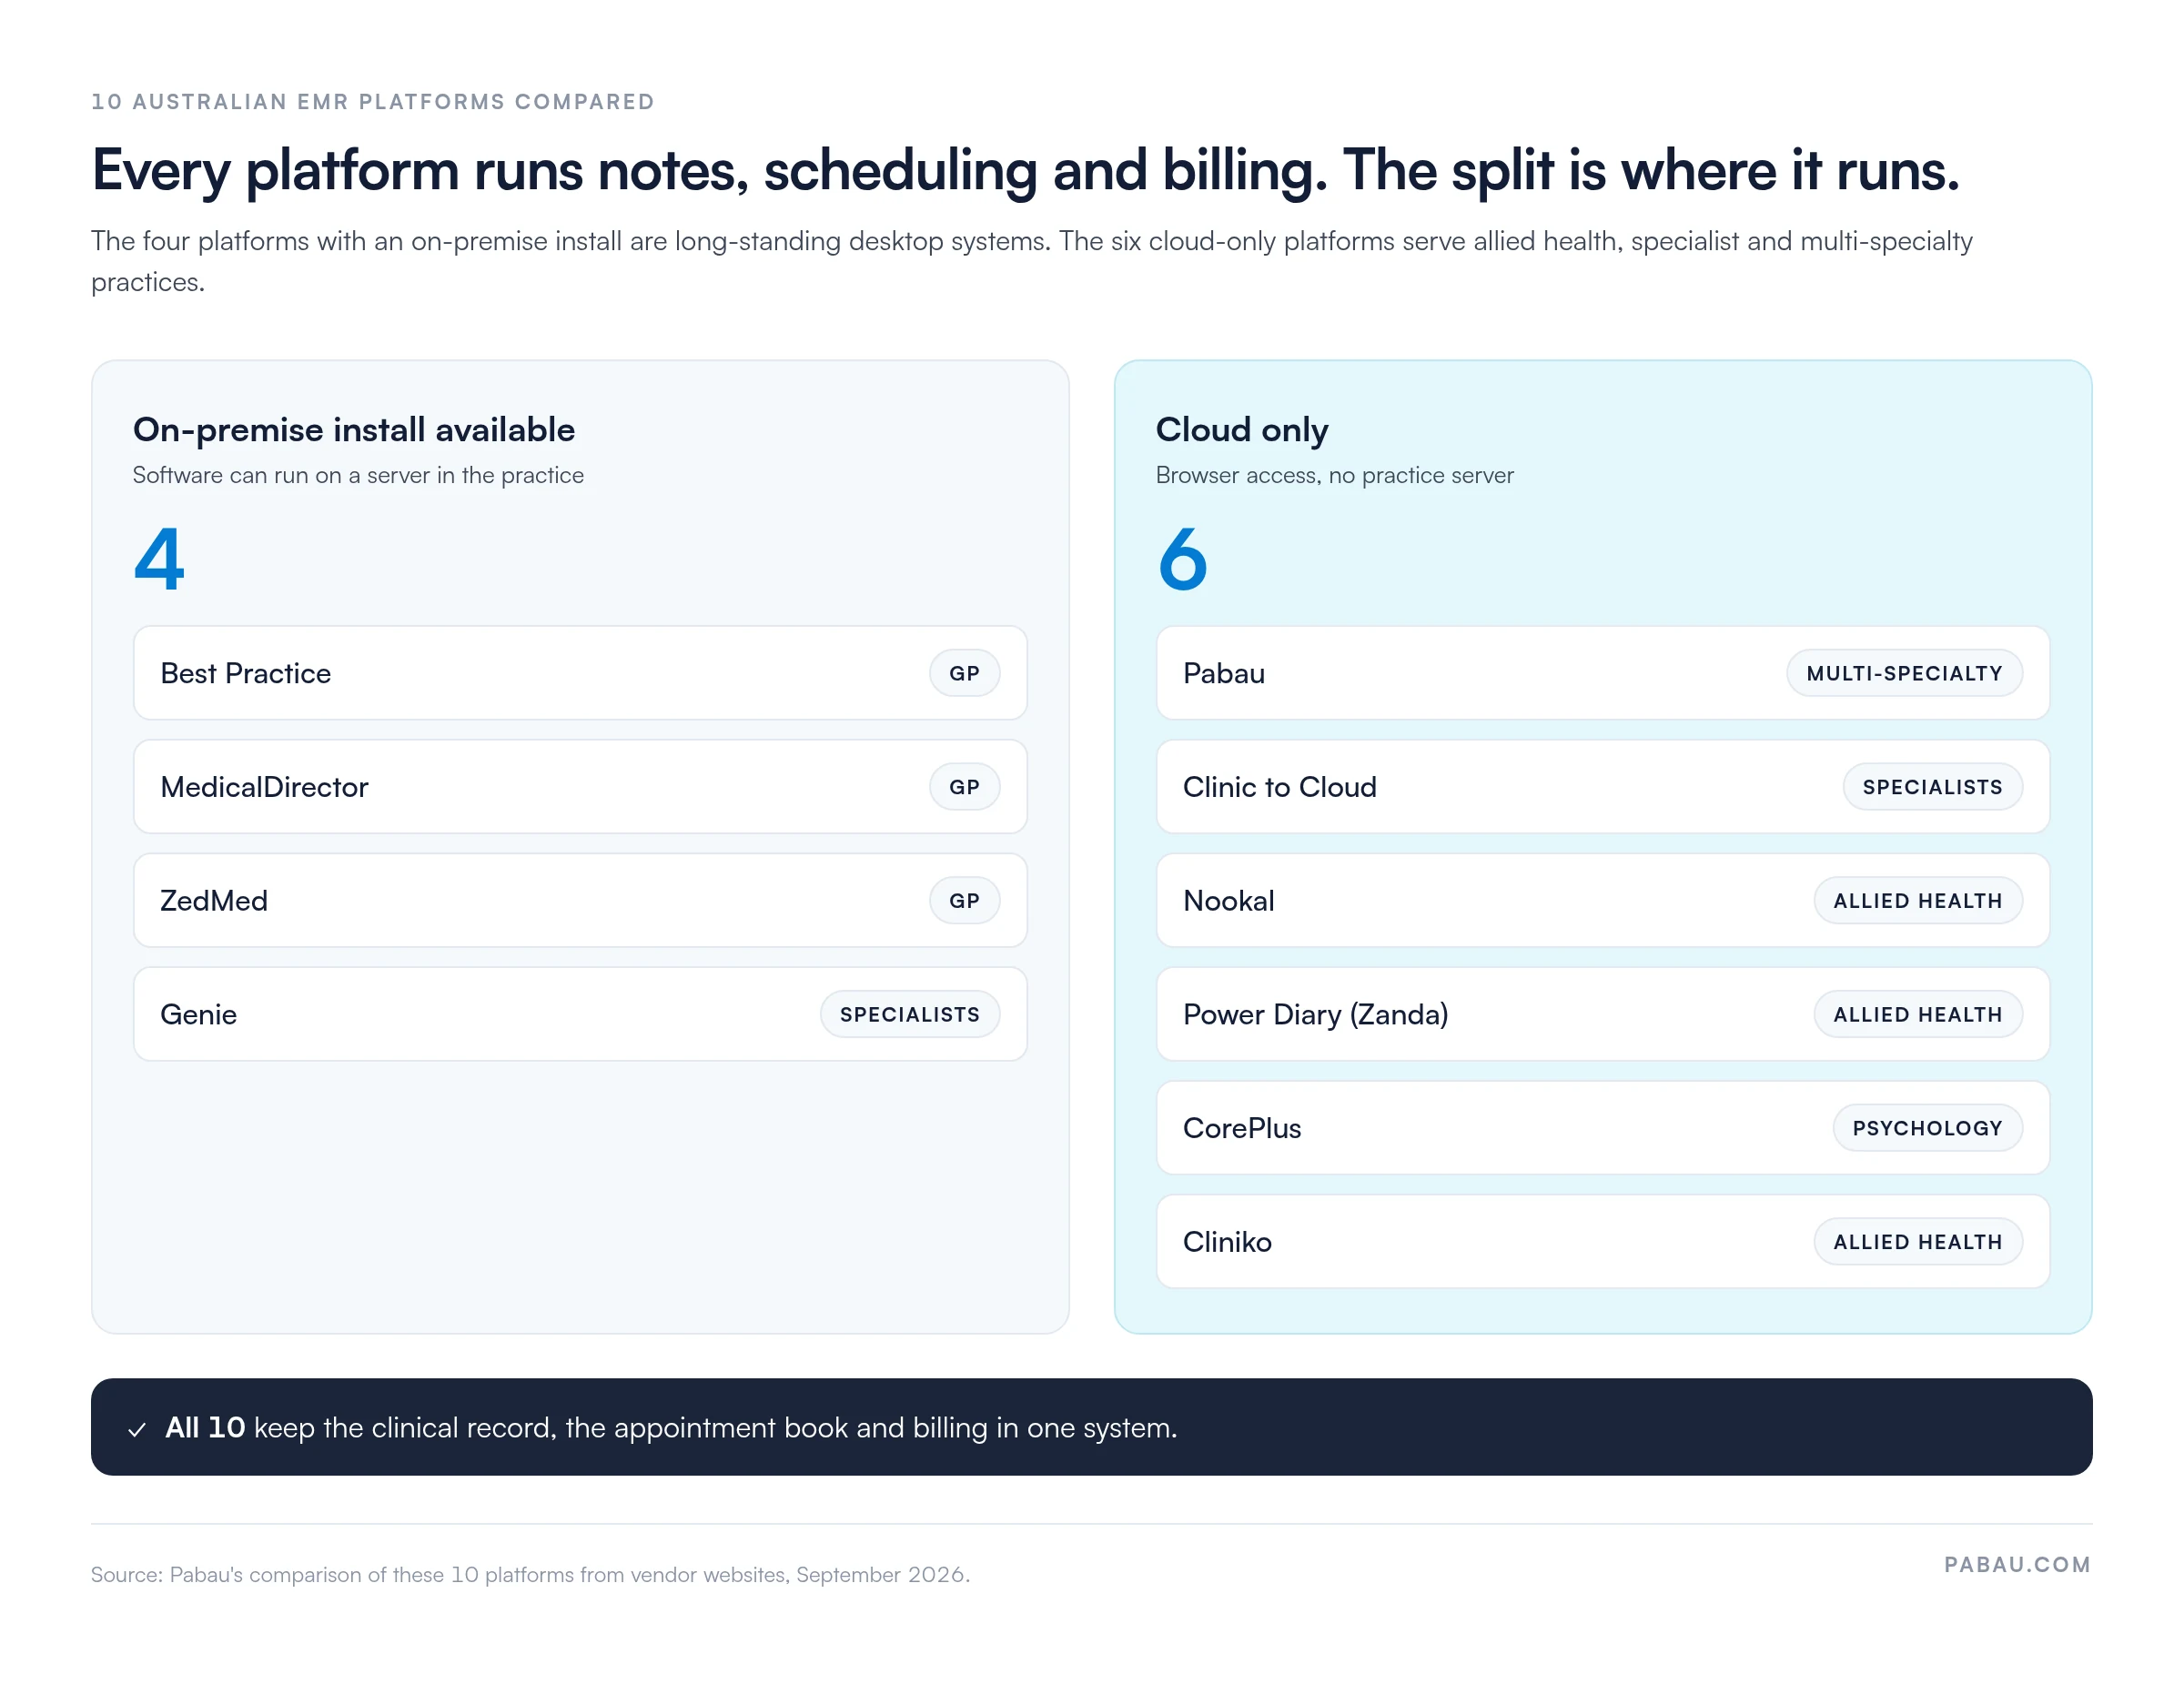Viewport: 2184px width, 1694px height.
Task: Select the Pabau platform row
Action: point(1603,673)
